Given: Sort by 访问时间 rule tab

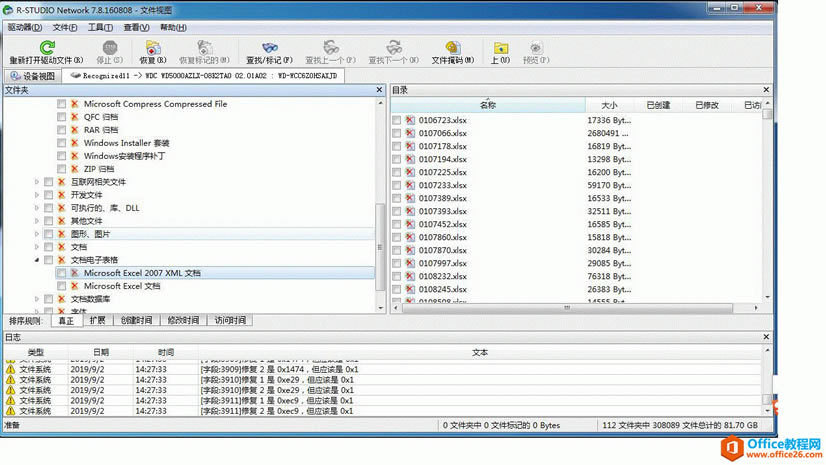Looking at the screenshot, I should pos(230,320).
